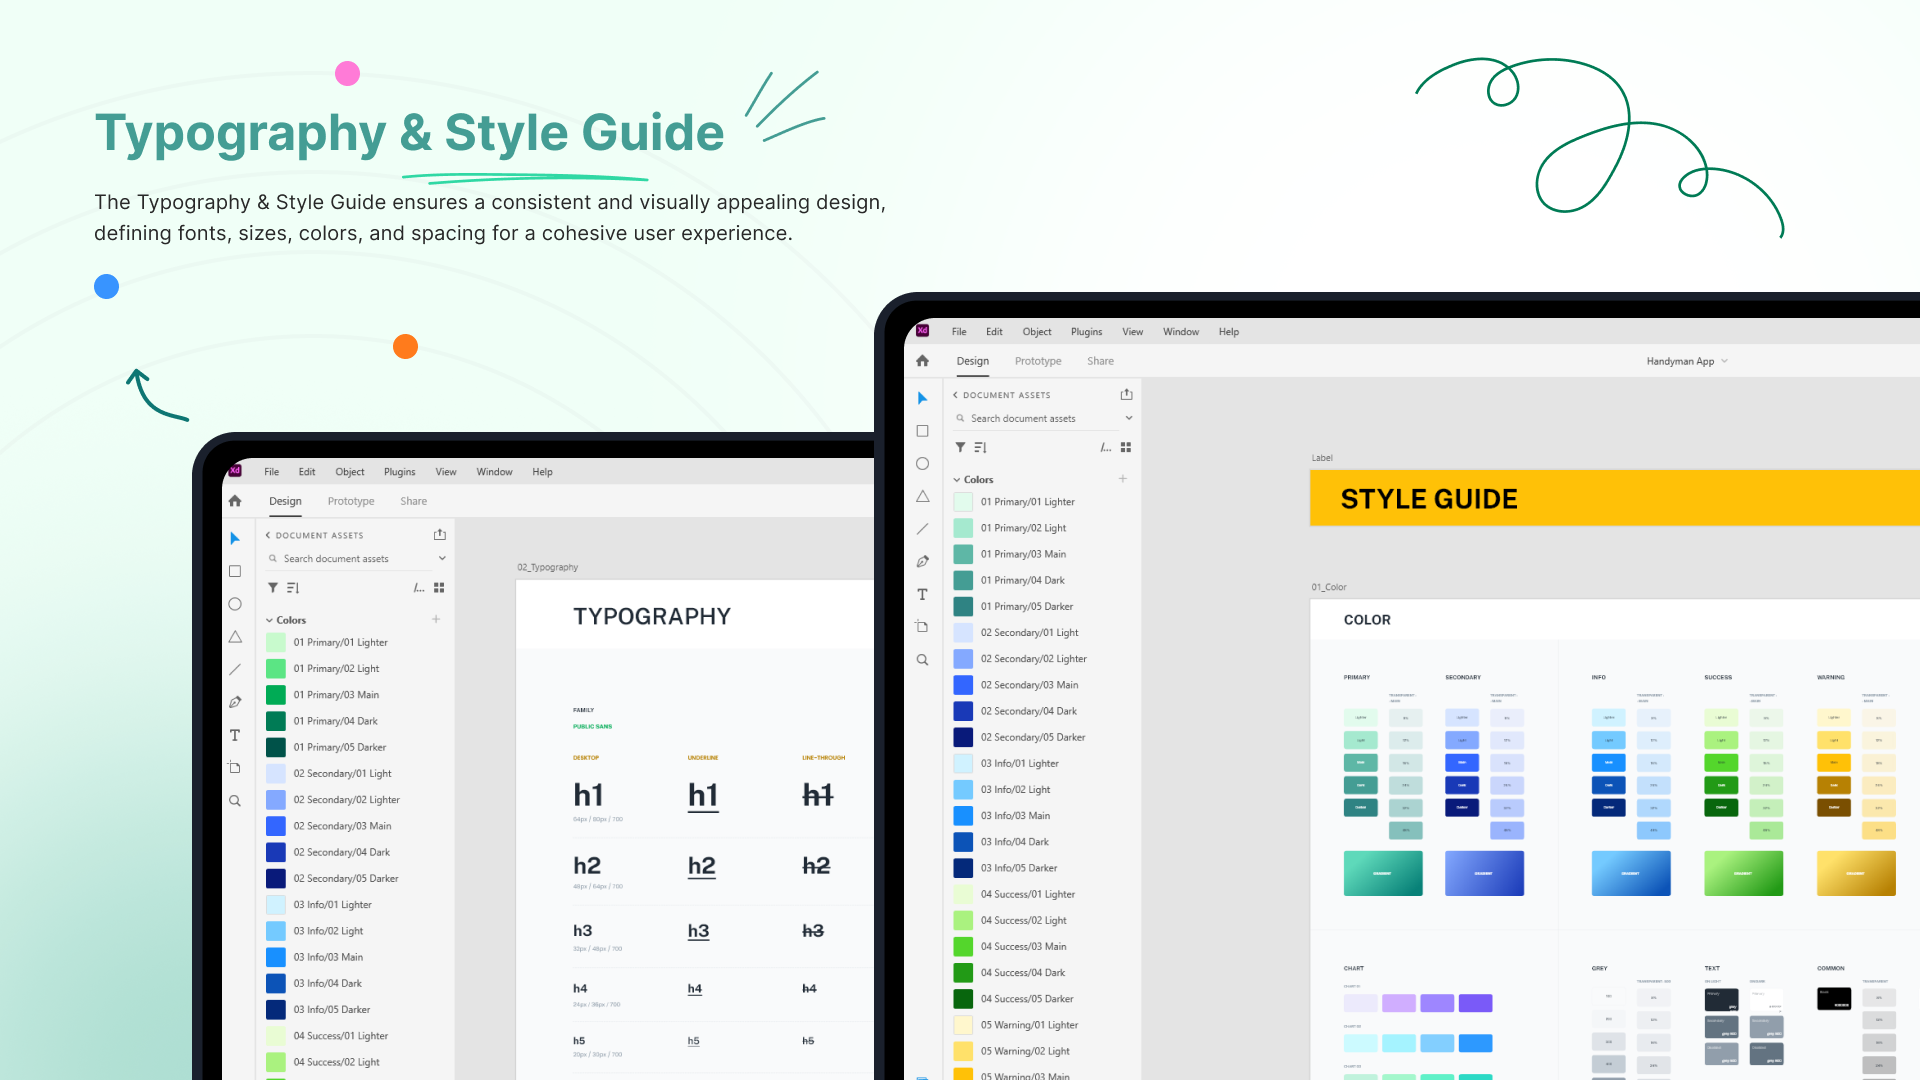The height and width of the screenshot is (1080, 1920).
Task: Switch to grid view in right assets panel
Action: tap(1126, 447)
